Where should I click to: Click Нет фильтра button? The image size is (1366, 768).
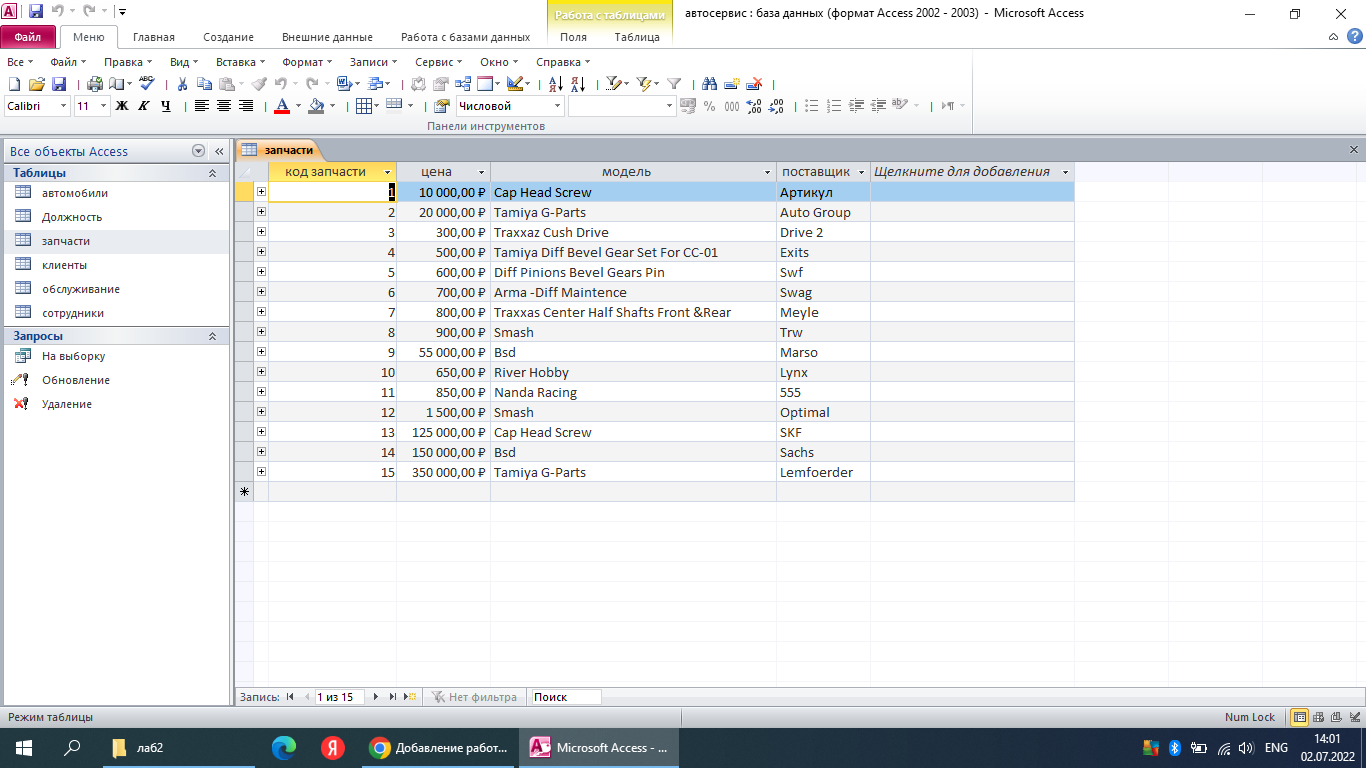pos(474,697)
